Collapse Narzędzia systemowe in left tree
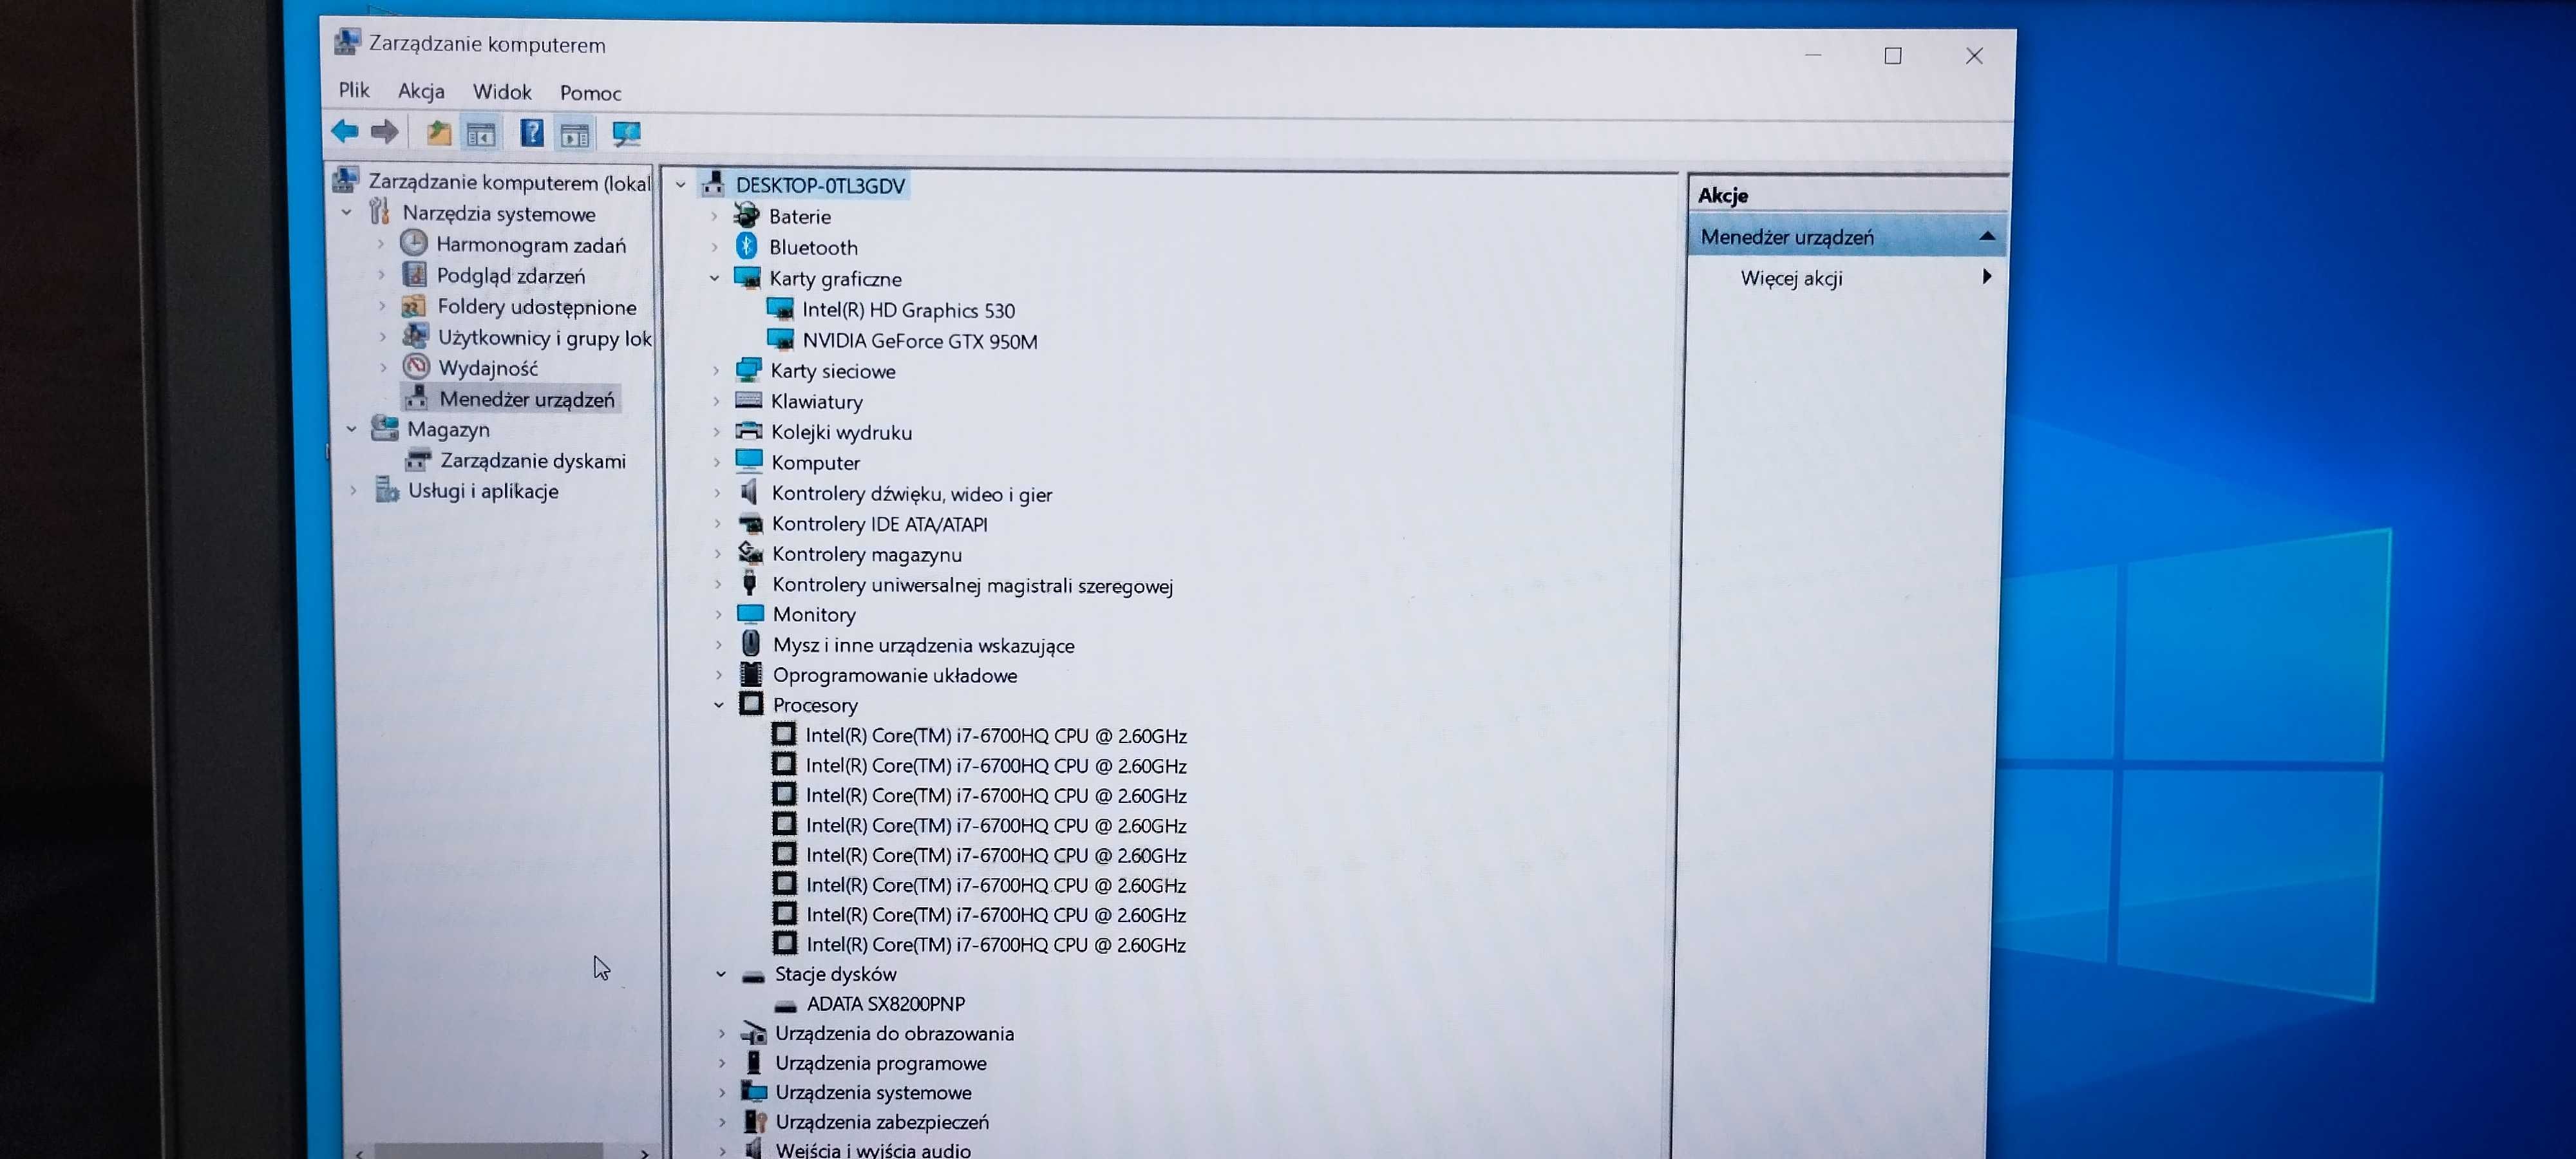2576x1159 pixels. [347, 213]
